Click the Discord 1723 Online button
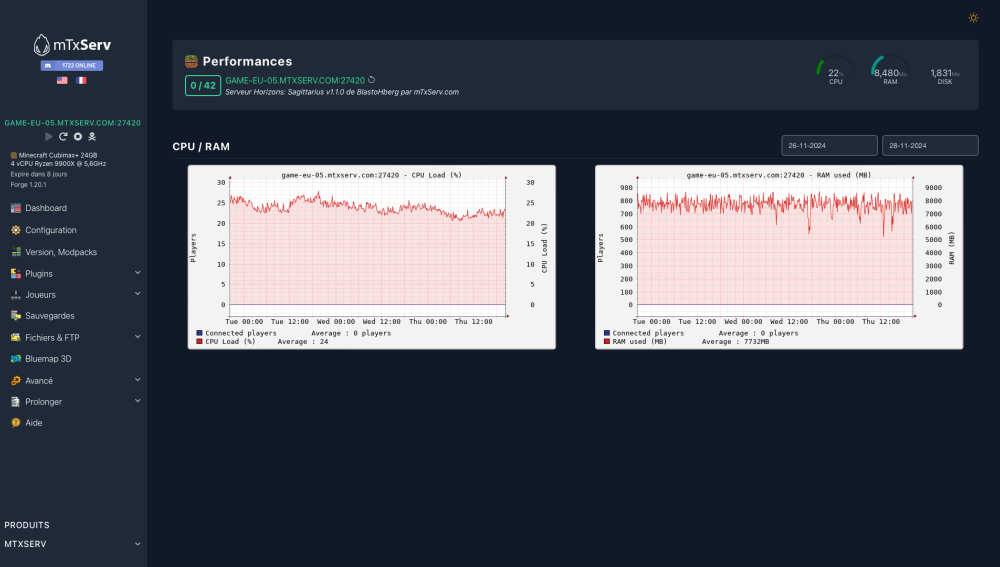 click(72, 65)
